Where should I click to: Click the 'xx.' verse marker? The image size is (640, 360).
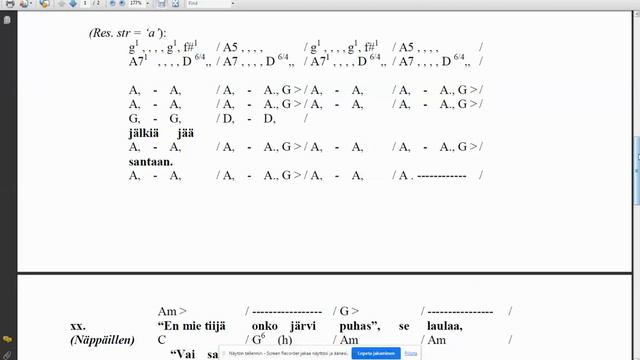pos(78,326)
